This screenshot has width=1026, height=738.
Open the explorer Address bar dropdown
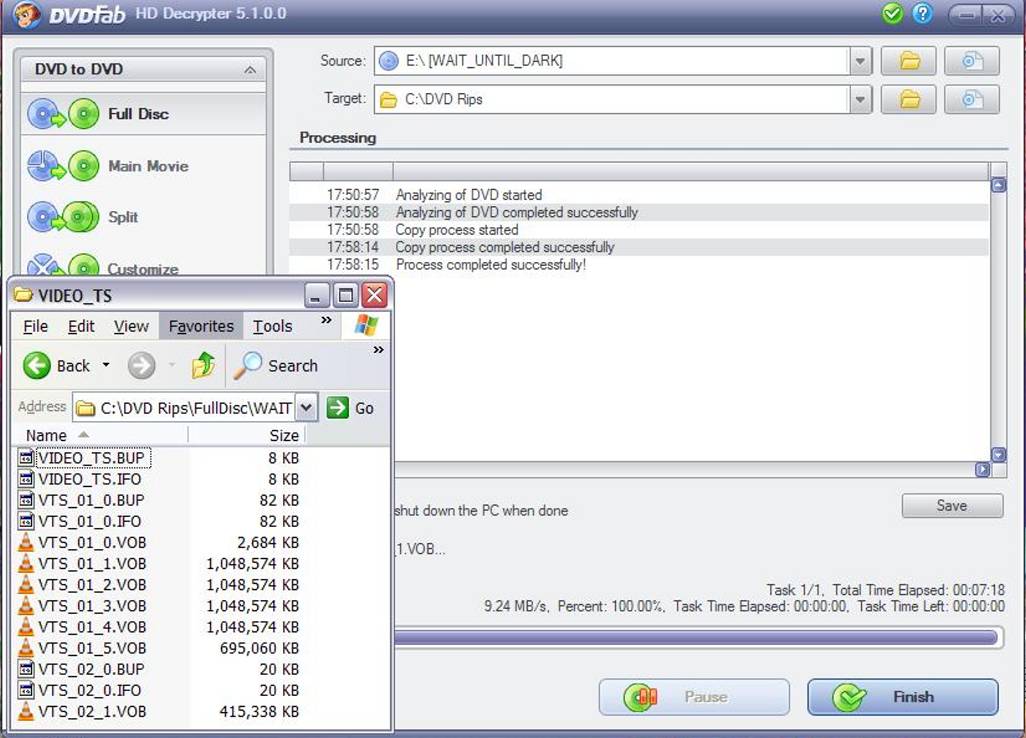tap(306, 408)
